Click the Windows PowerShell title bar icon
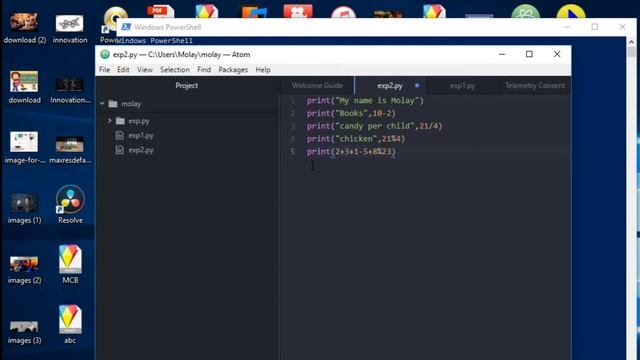 [126, 27]
